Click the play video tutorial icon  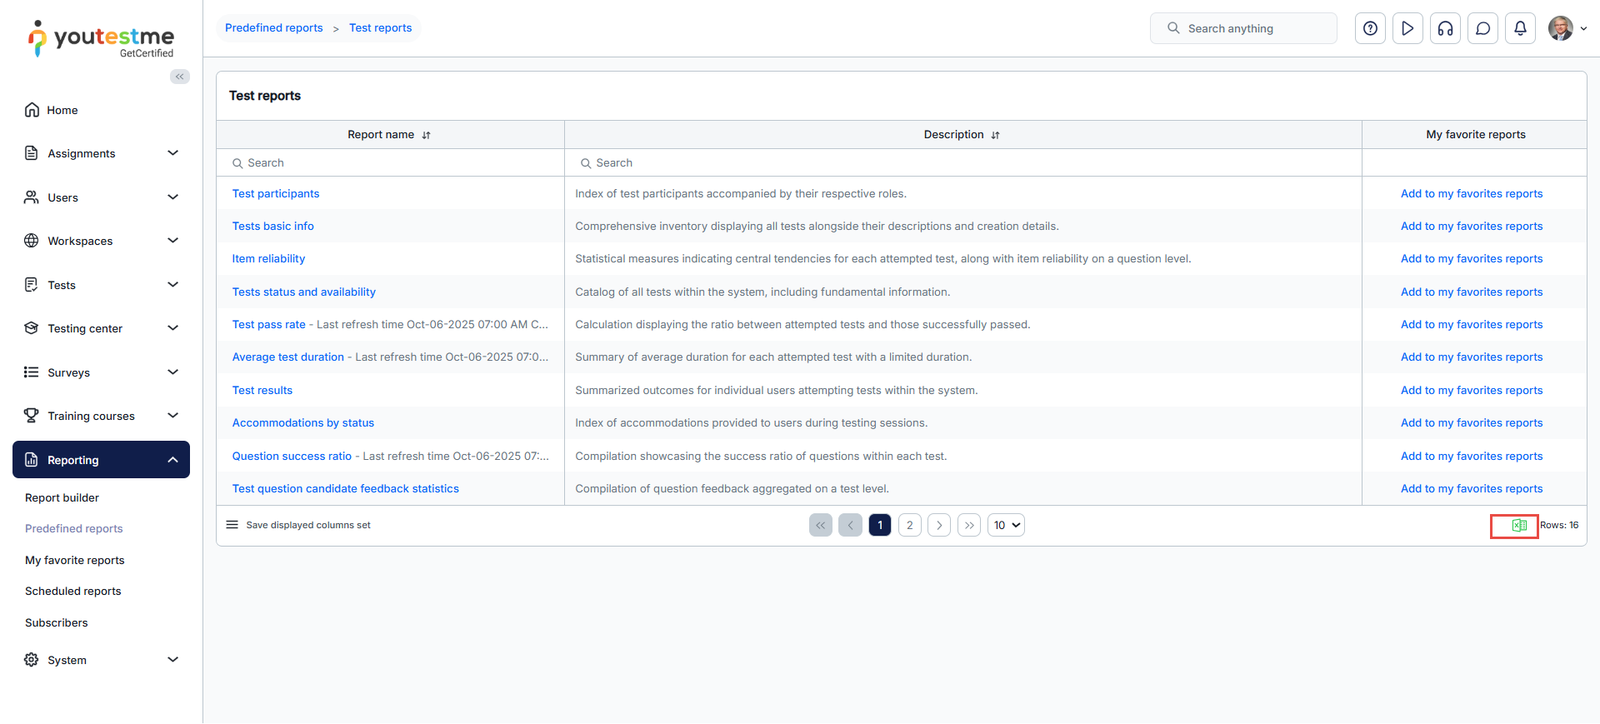[1407, 28]
